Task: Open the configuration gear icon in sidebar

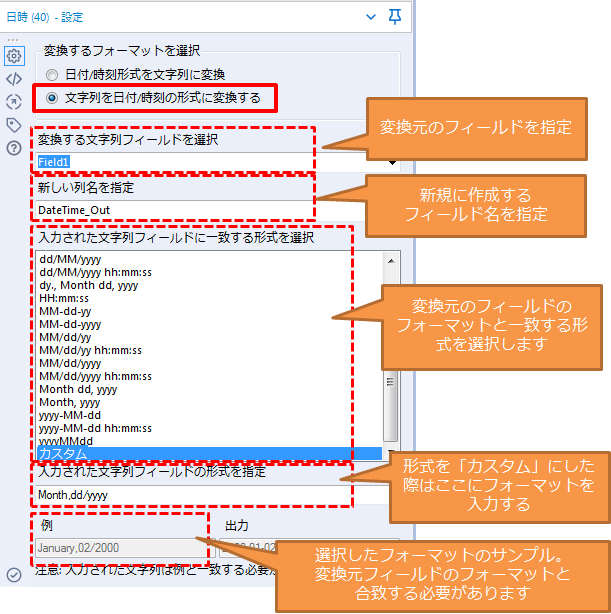Action: tap(13, 55)
